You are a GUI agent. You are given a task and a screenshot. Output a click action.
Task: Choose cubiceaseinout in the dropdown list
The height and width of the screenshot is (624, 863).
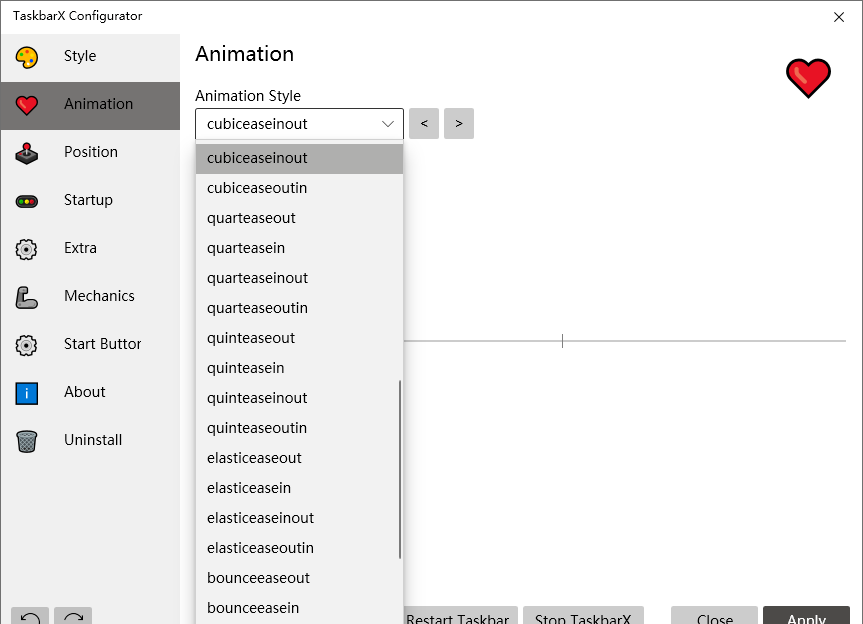[299, 158]
